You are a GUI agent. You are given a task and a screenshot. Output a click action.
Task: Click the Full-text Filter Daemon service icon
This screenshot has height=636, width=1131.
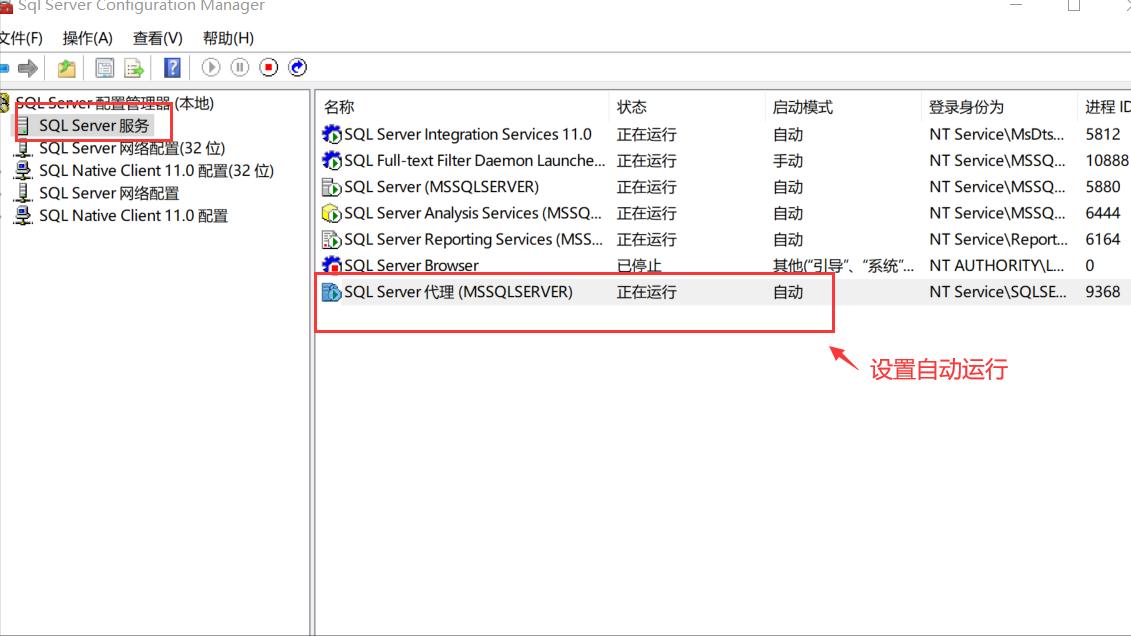pos(331,160)
